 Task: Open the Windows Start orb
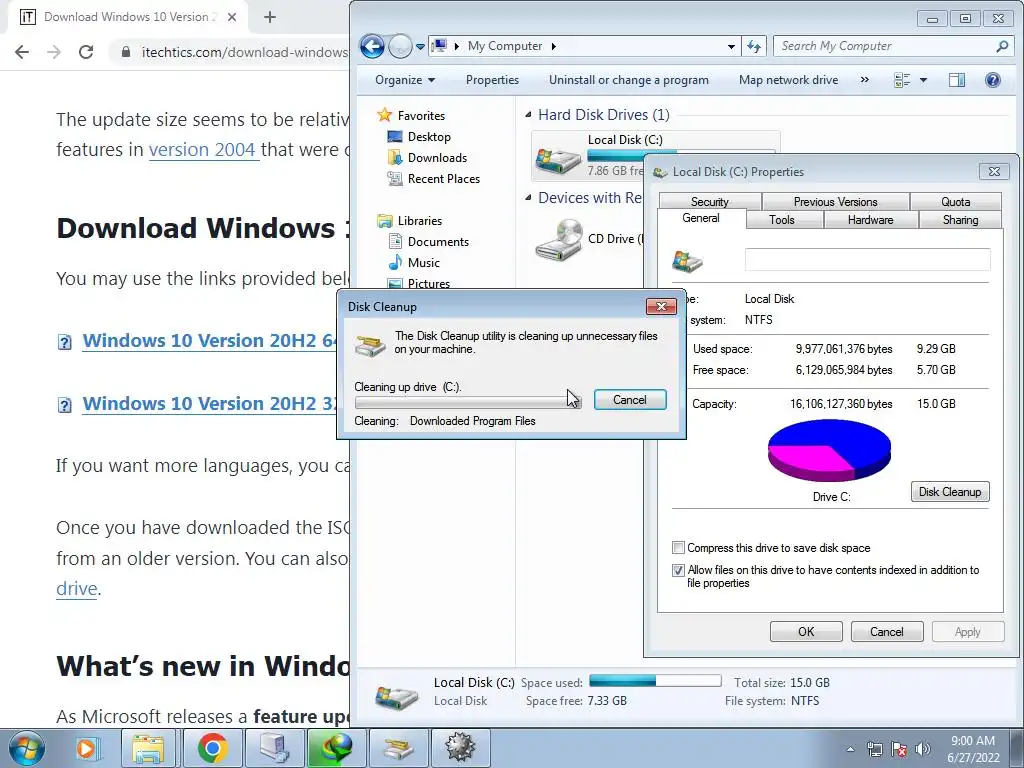tap(27, 748)
